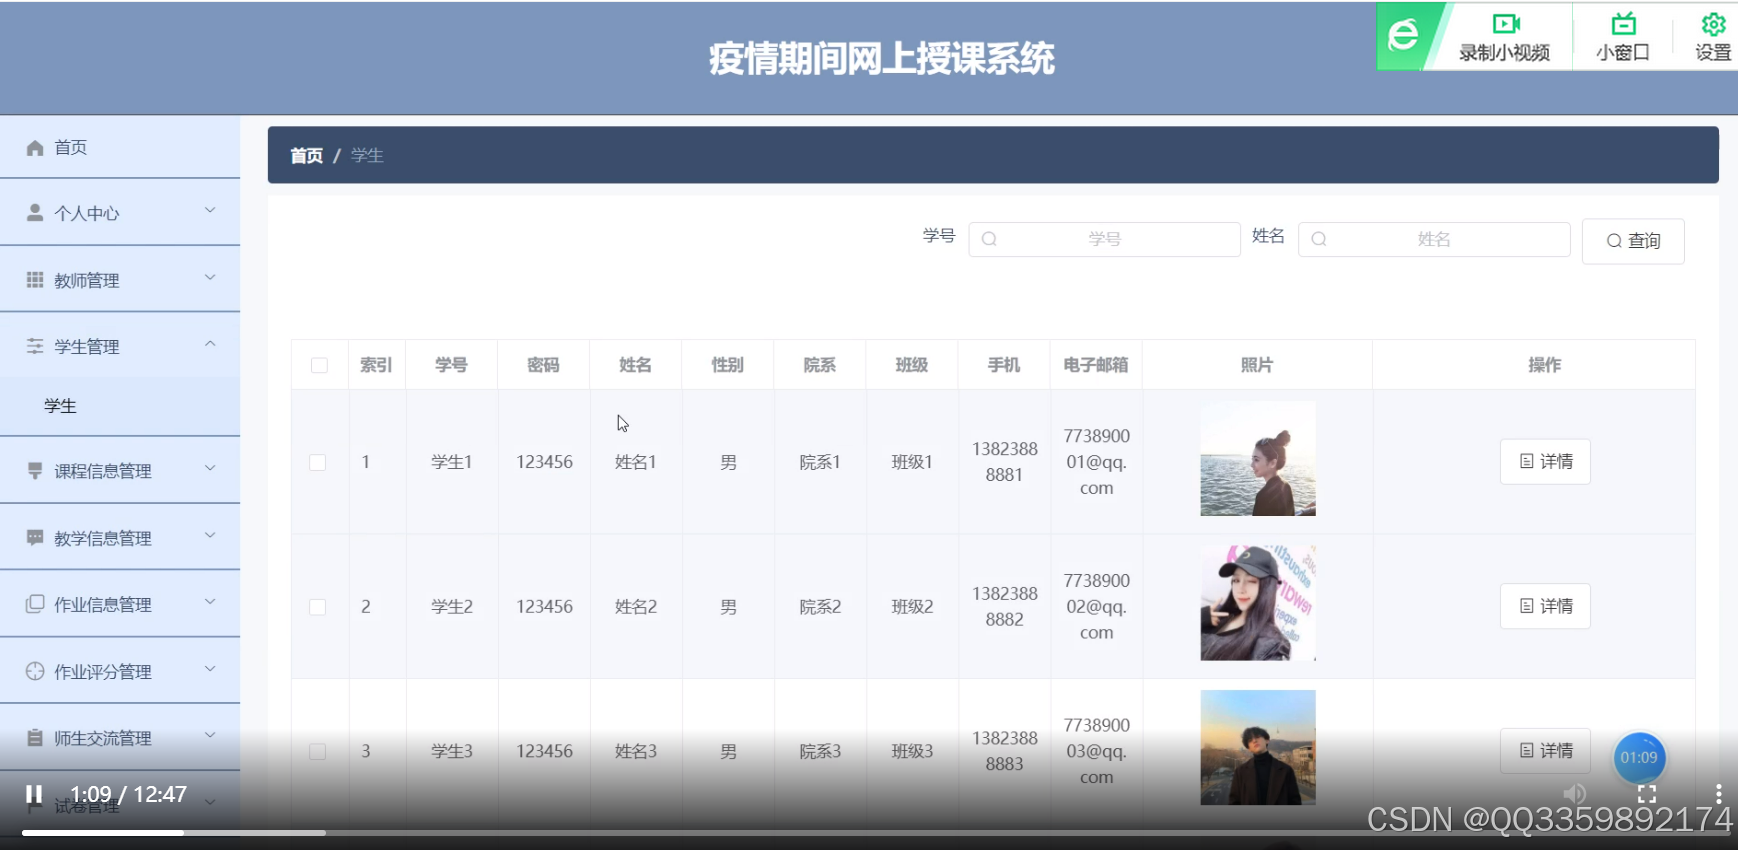Expand the 个人中心 menu chevron
Viewport: 1738px width, 850px height.
coord(210,210)
